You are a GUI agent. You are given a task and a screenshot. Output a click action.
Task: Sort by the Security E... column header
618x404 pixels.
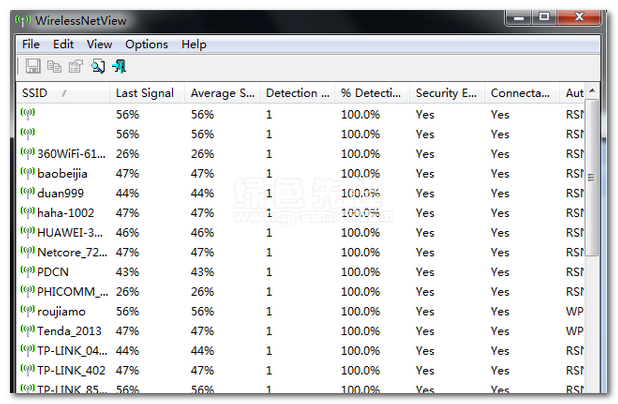[447, 93]
